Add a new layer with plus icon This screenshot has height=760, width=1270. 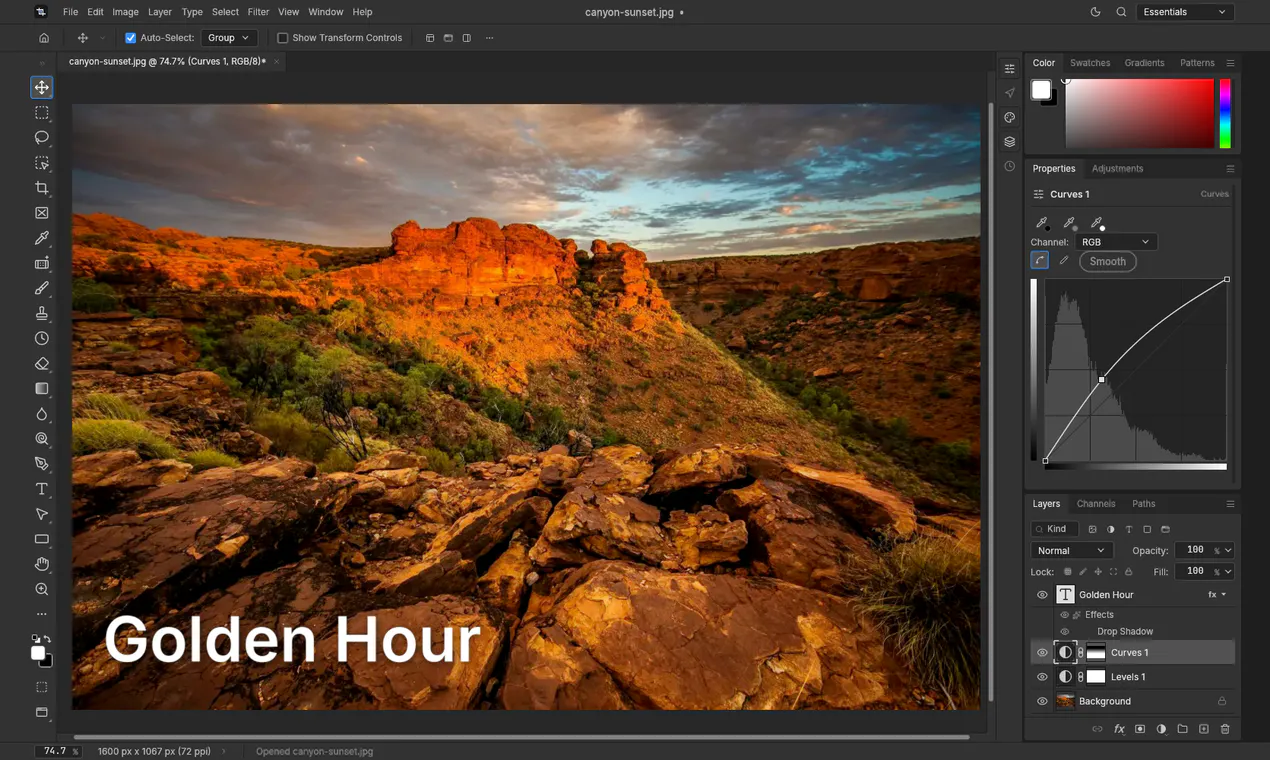pos(1204,729)
